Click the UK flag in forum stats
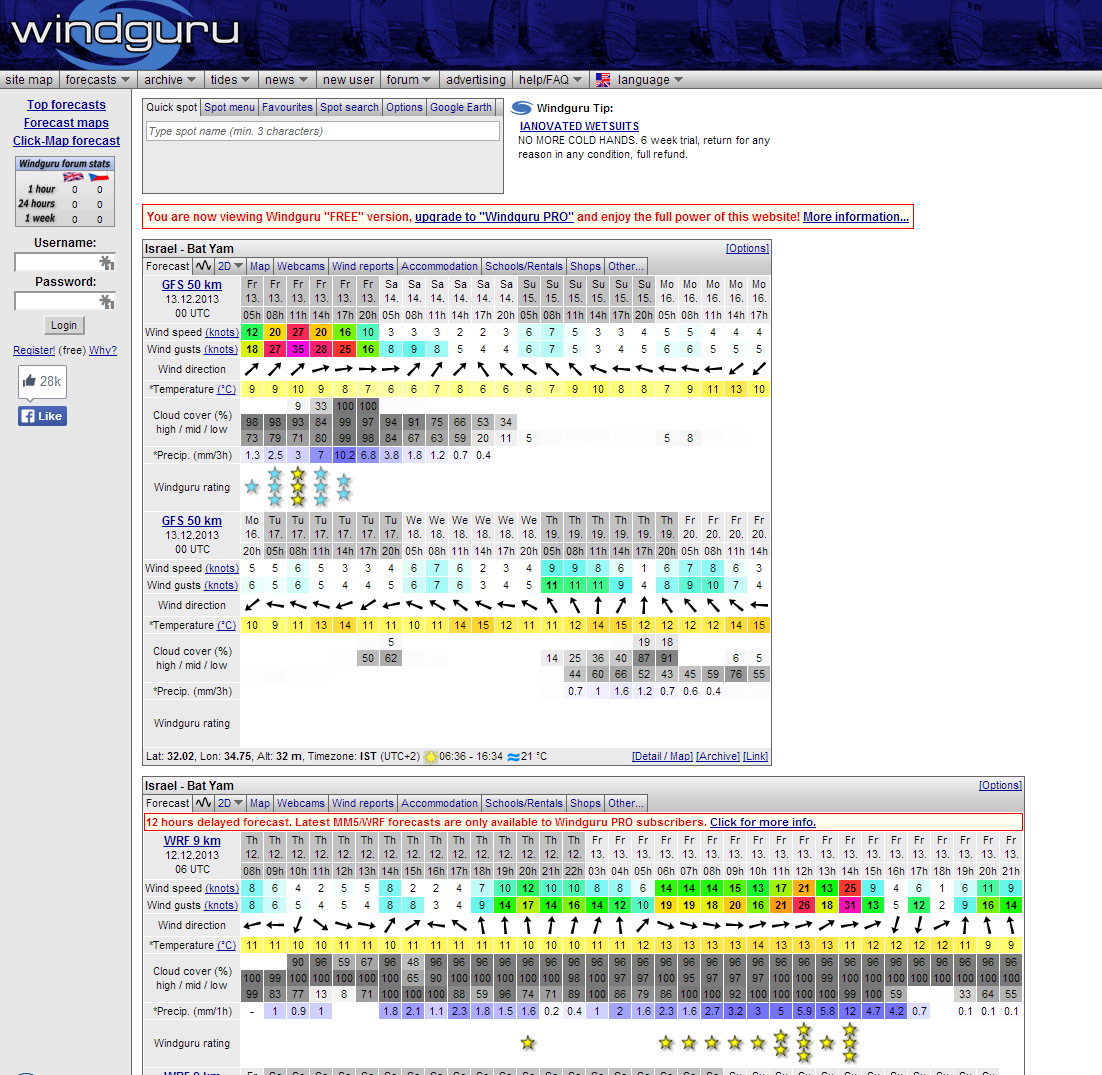This screenshot has width=1102, height=1075. [74, 177]
